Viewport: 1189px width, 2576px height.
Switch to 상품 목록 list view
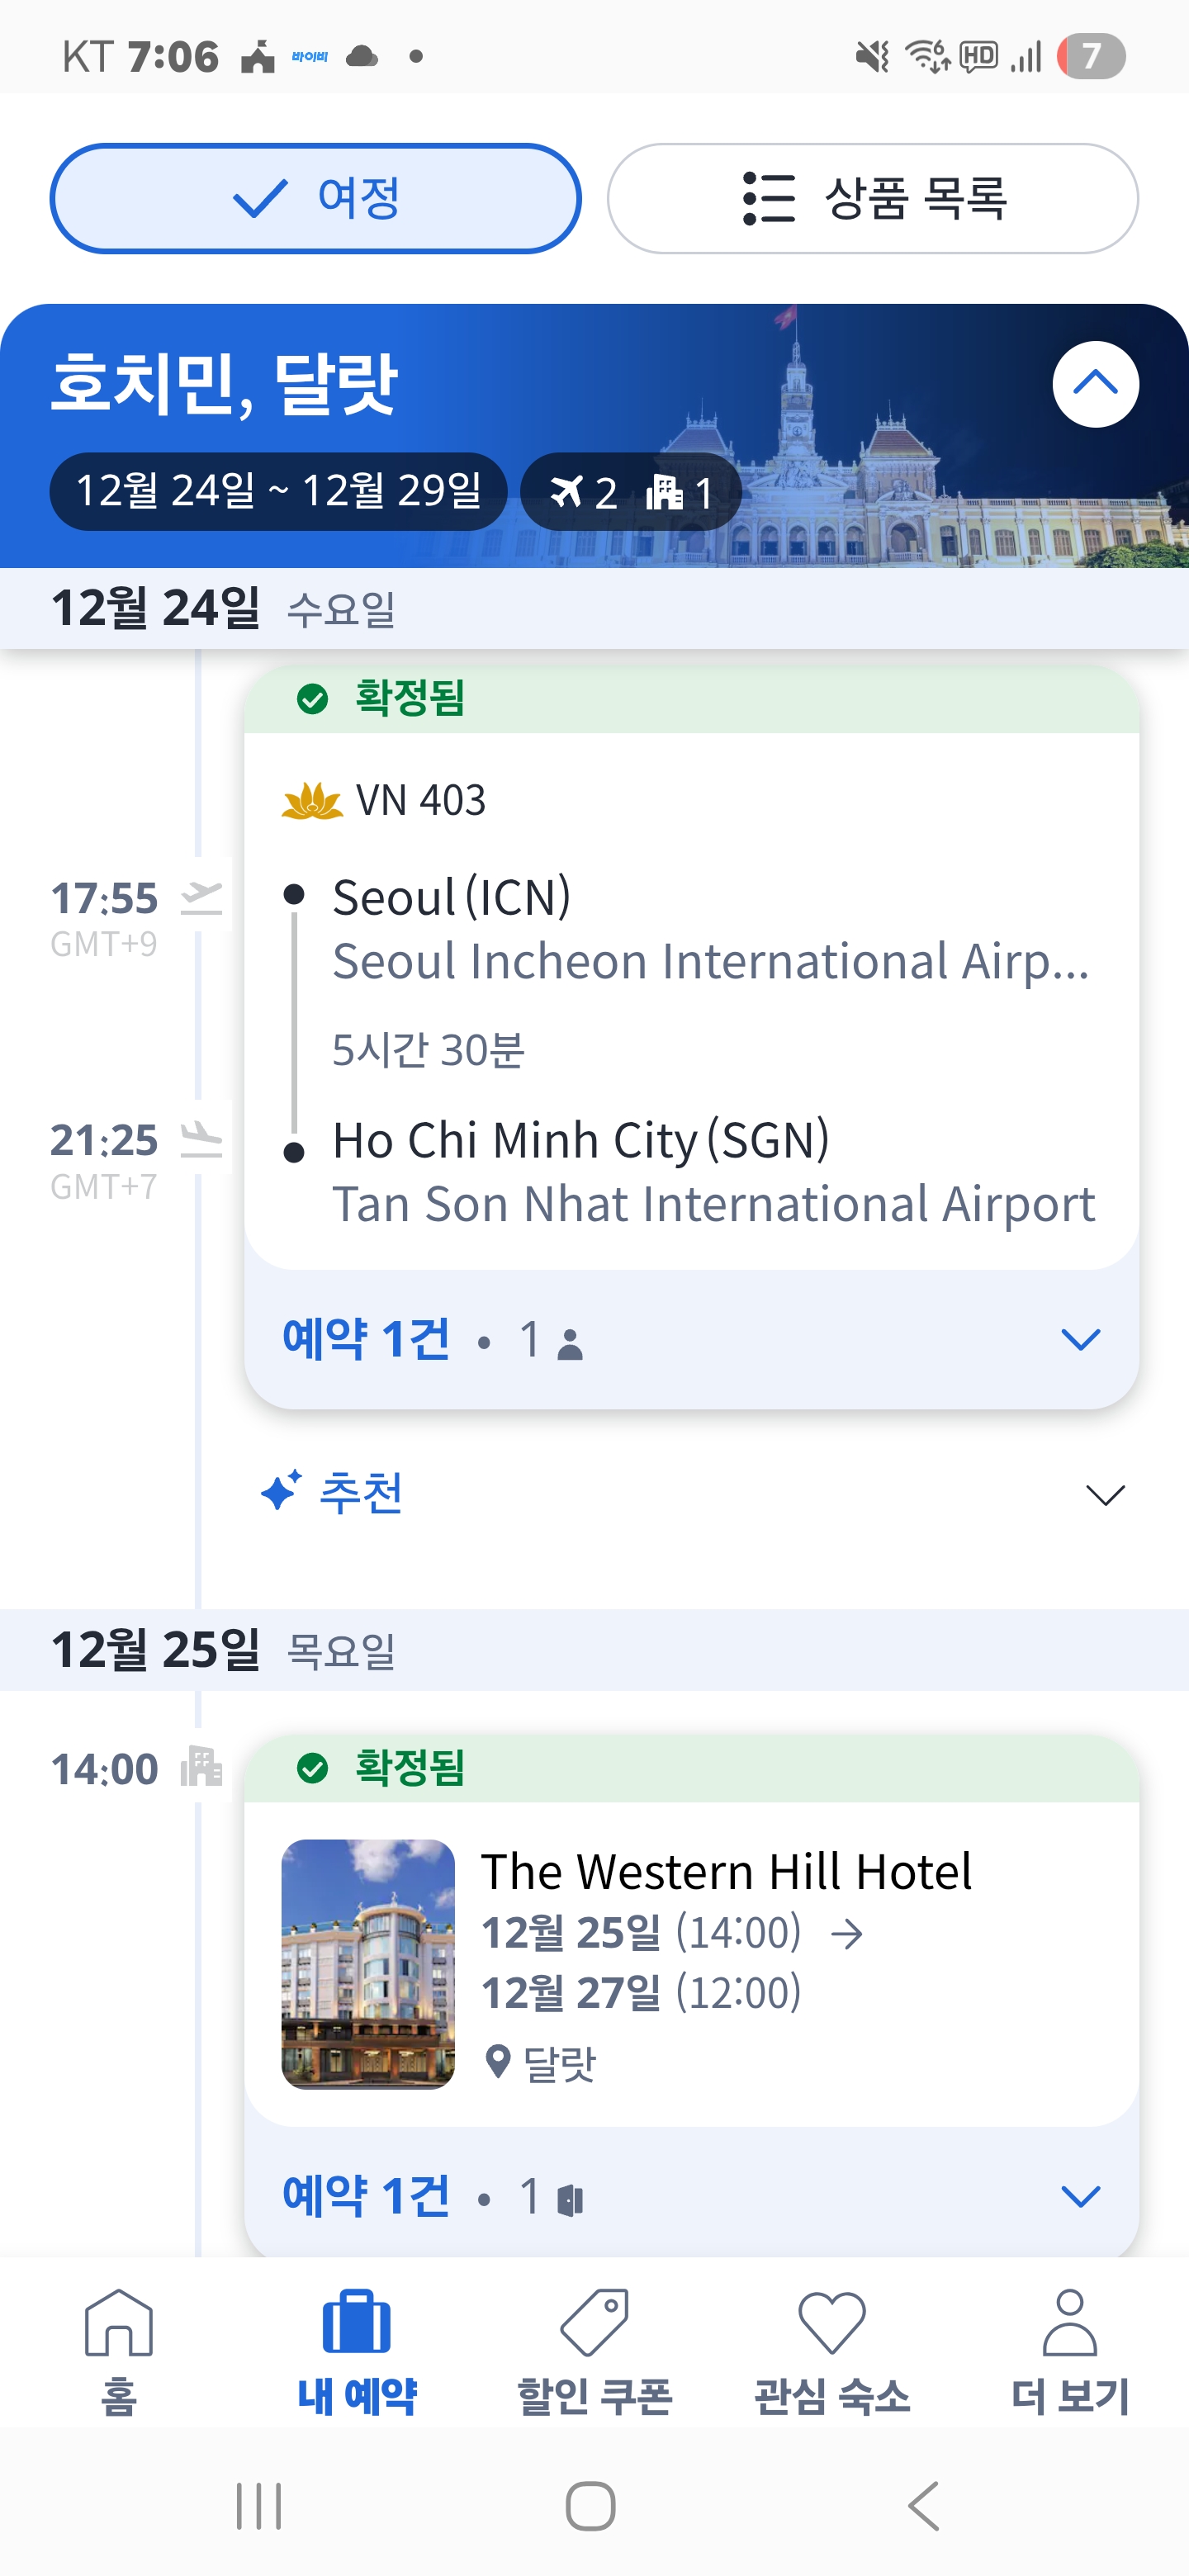[872, 198]
